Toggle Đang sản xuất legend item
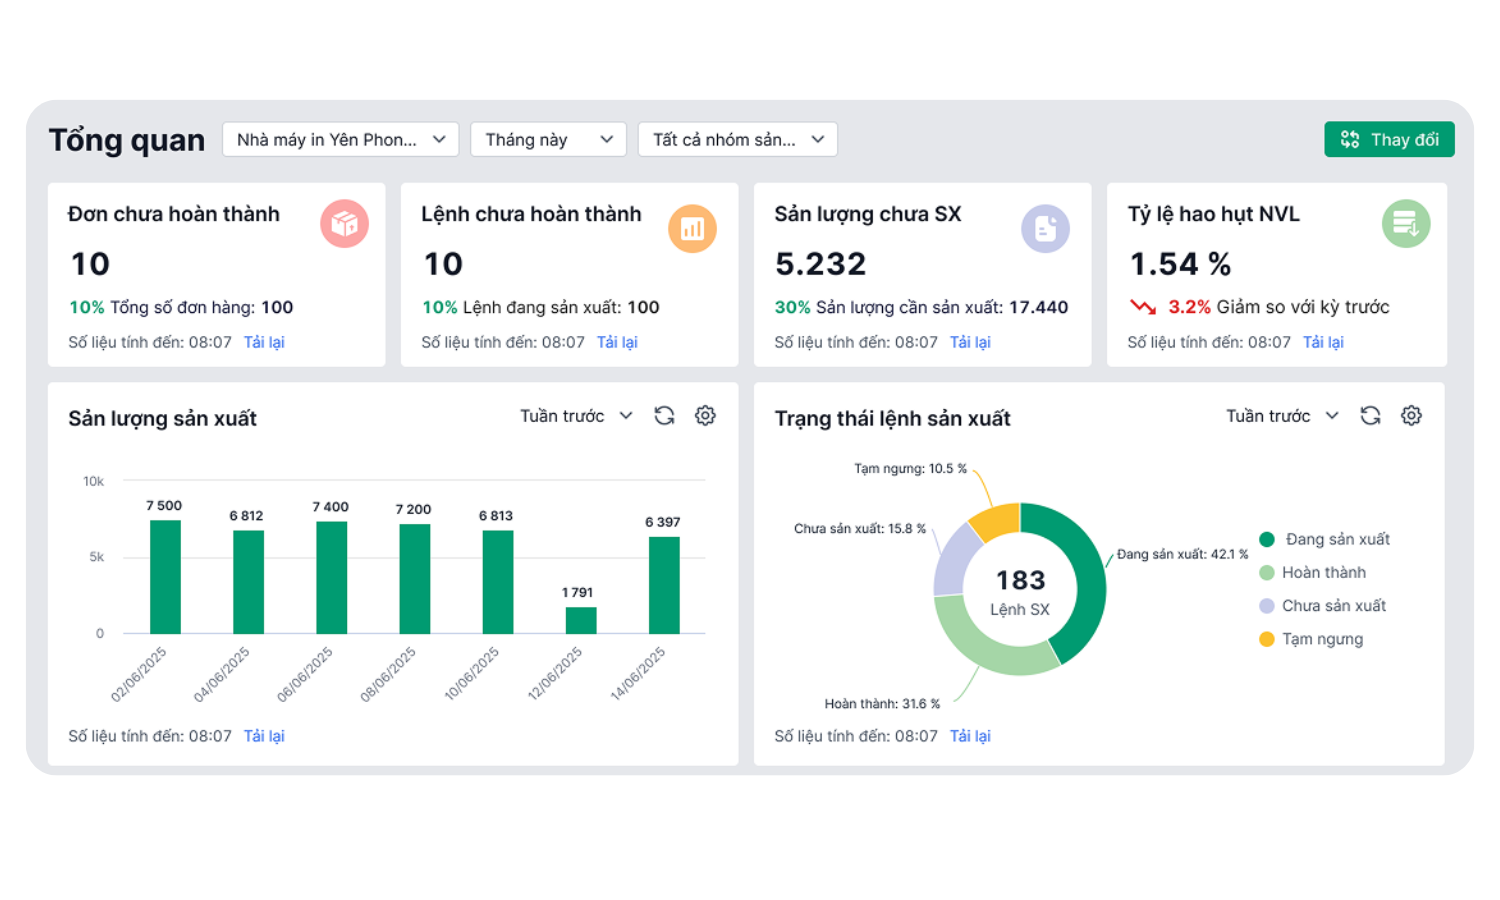The image size is (1500, 900). (x=1326, y=539)
